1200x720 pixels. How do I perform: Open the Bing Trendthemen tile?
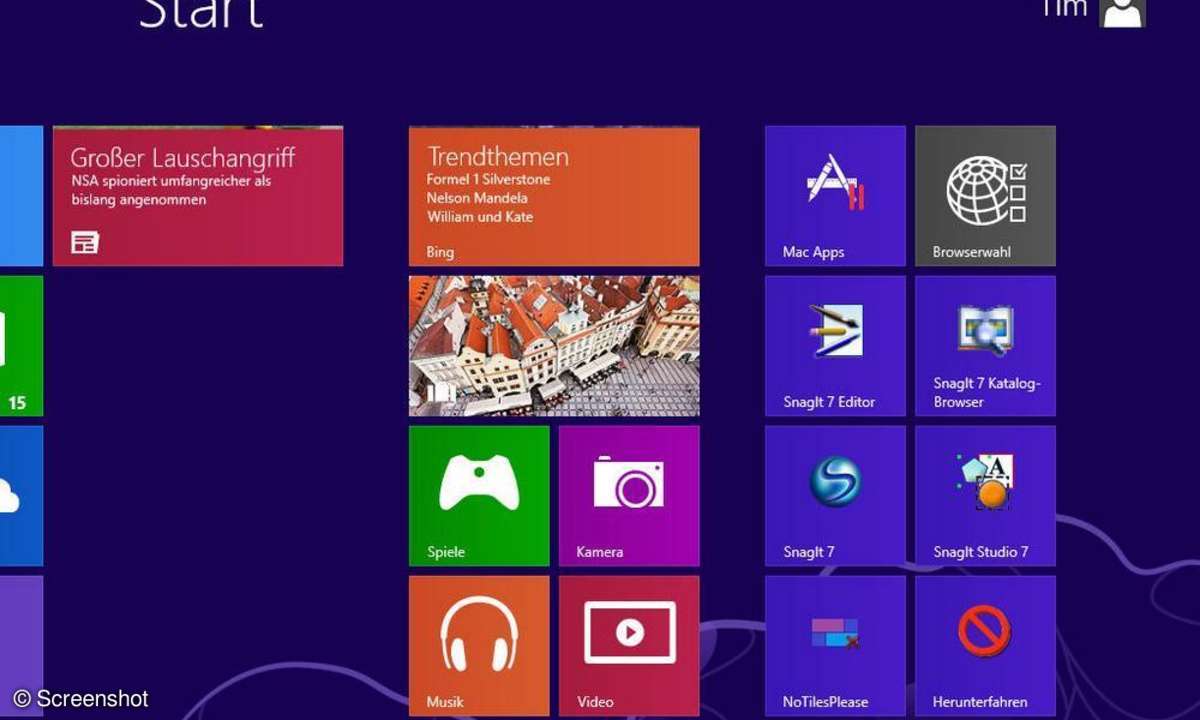pos(554,196)
